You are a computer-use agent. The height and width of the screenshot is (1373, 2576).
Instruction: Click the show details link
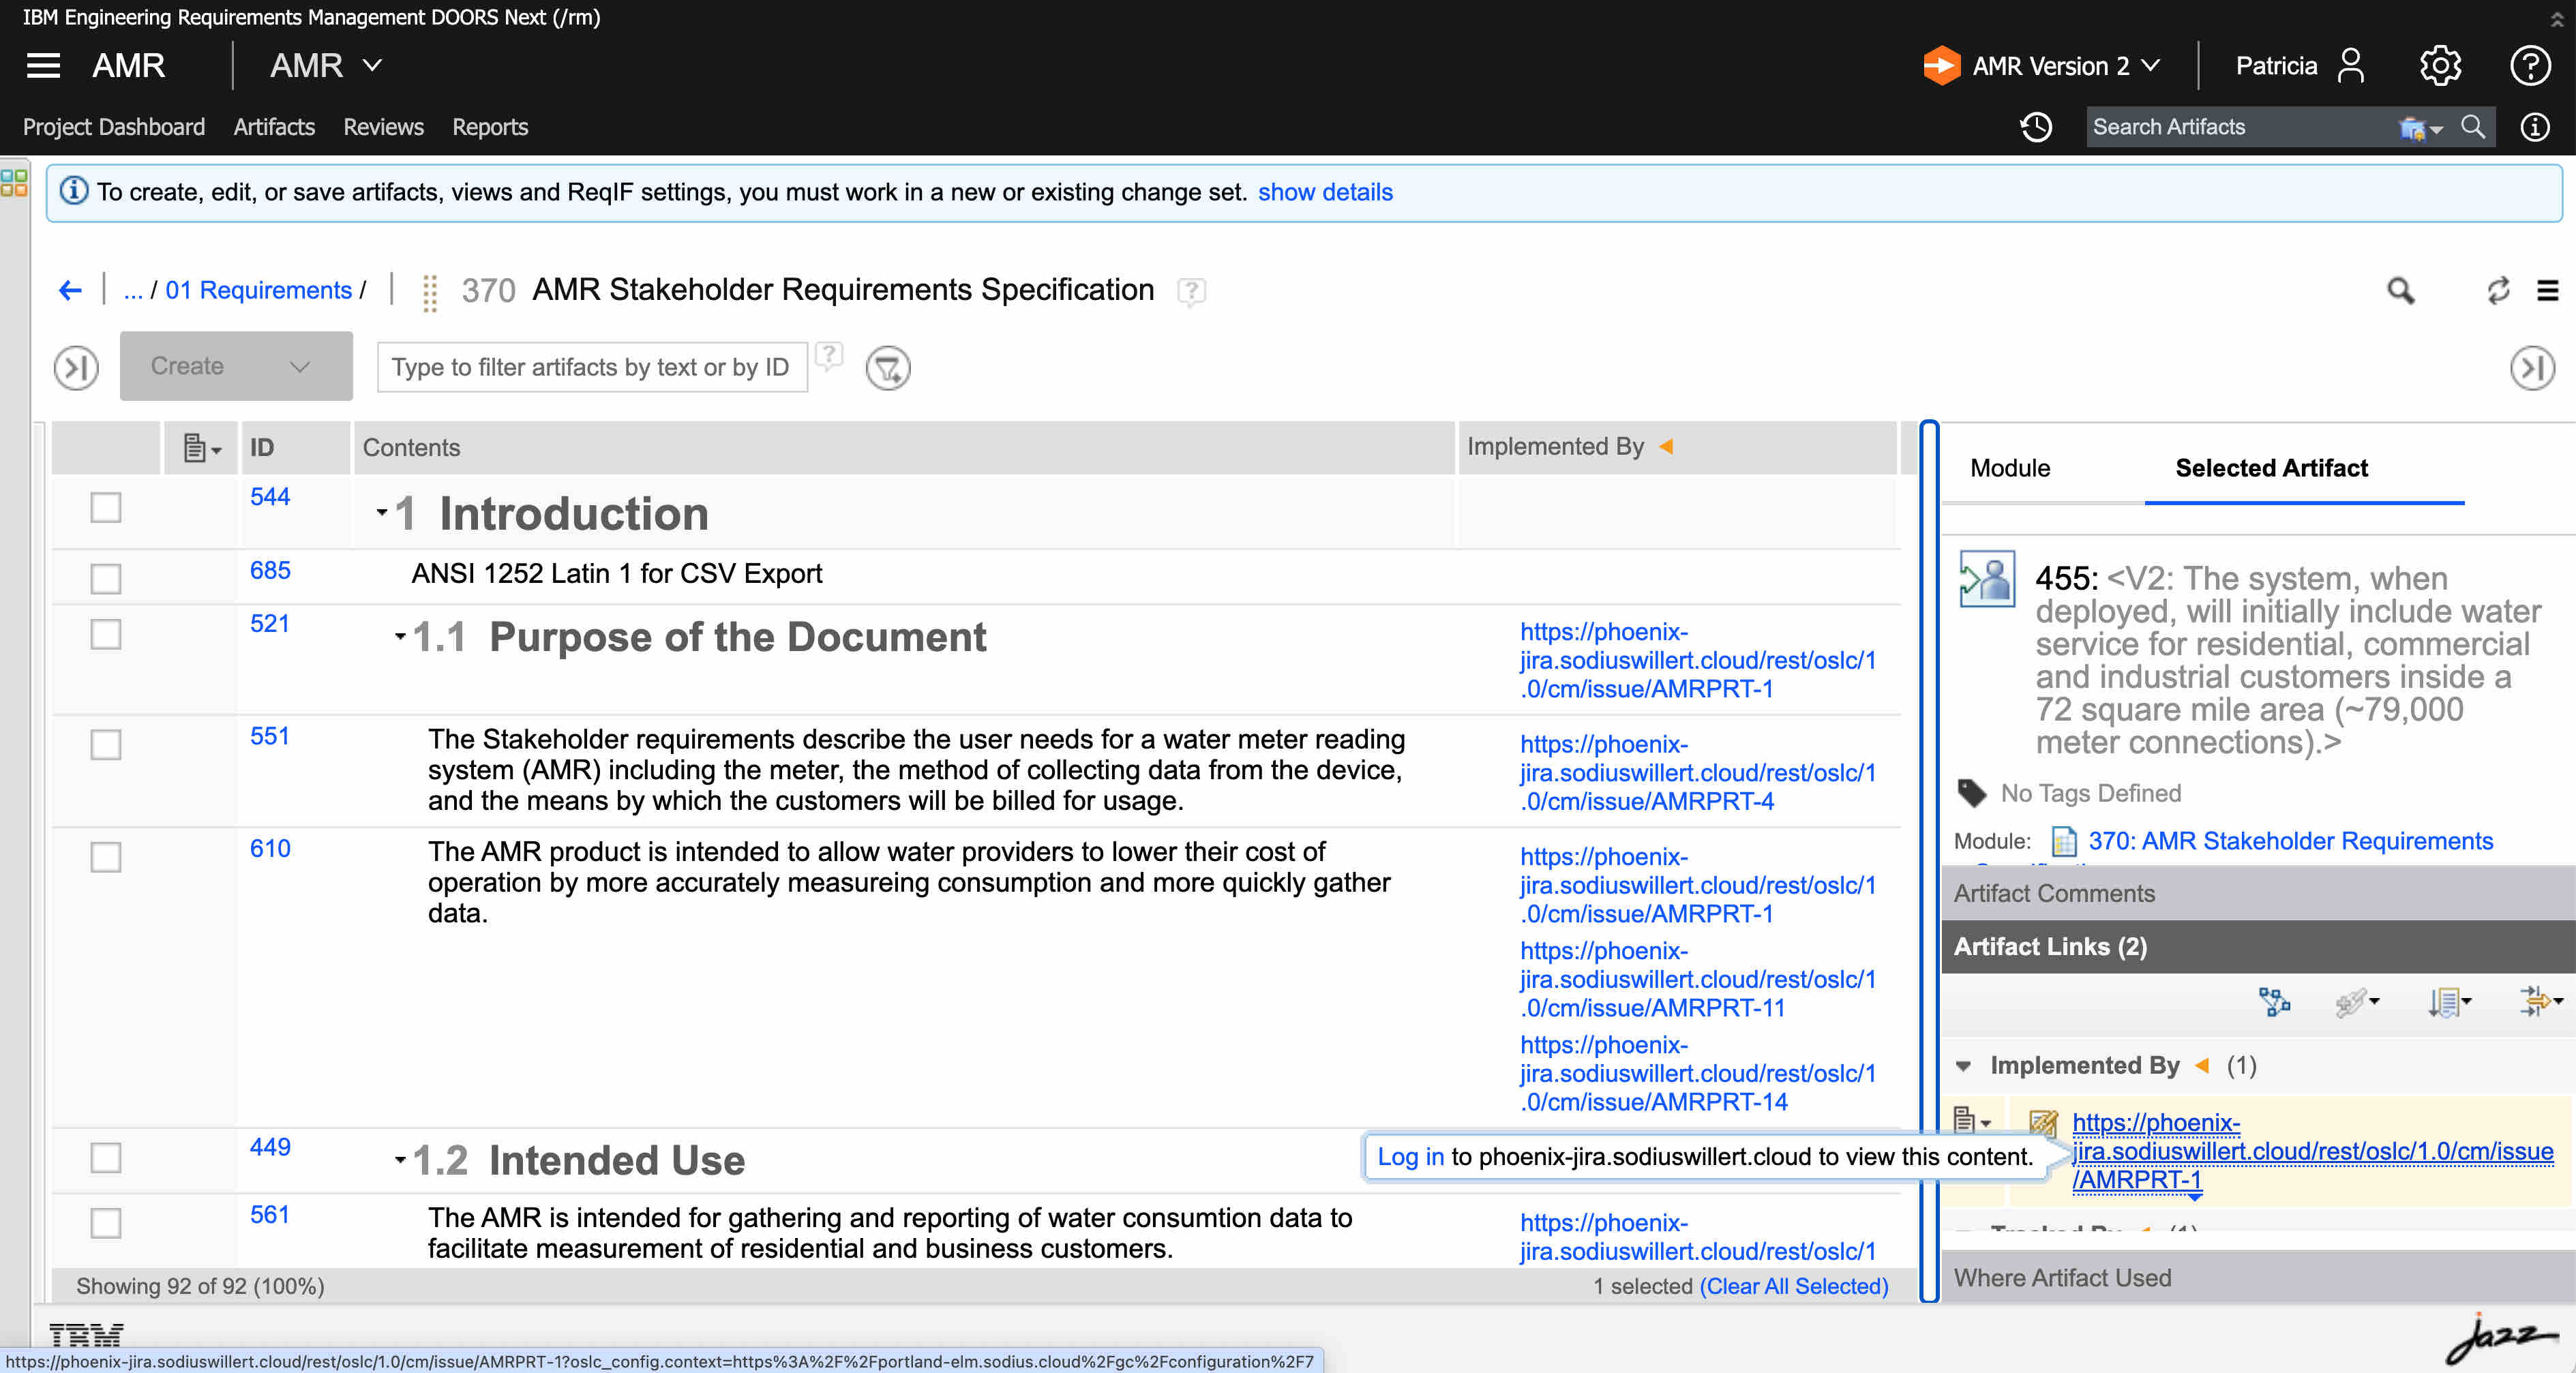point(1325,192)
